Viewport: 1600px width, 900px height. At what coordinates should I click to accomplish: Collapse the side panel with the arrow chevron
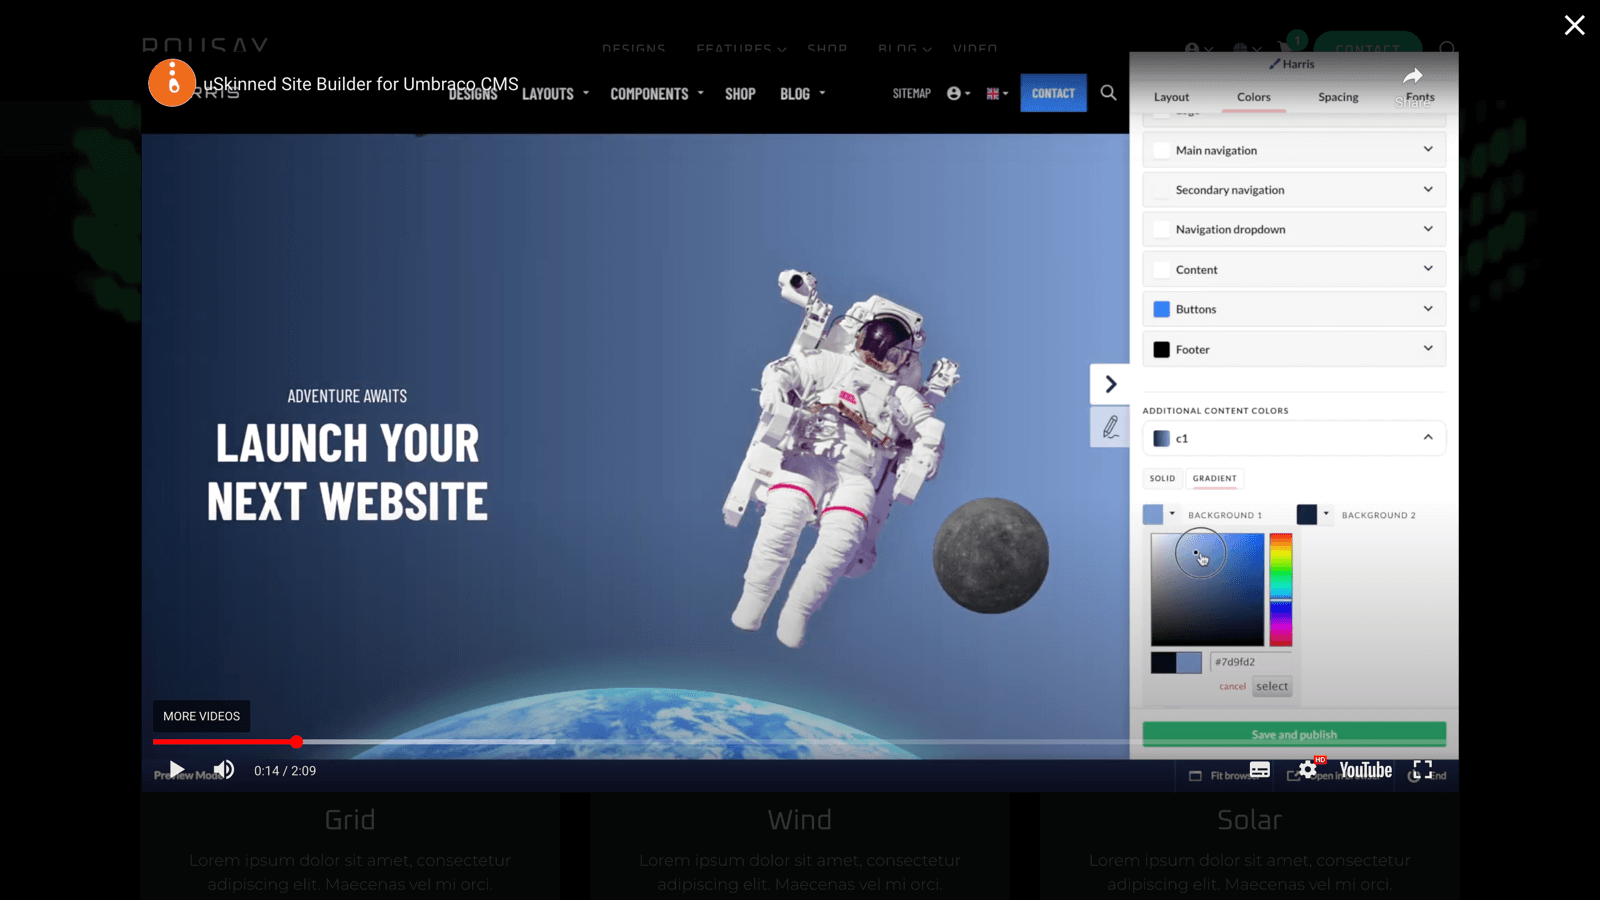pyautogui.click(x=1110, y=383)
